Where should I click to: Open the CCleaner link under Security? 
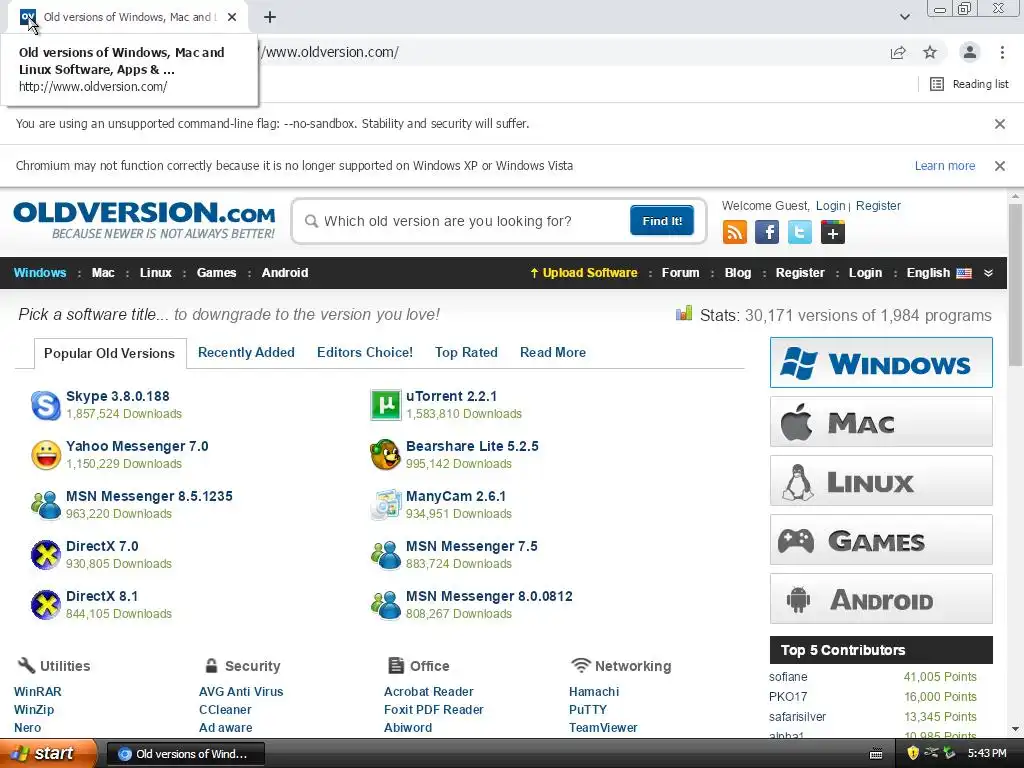tap(225, 710)
